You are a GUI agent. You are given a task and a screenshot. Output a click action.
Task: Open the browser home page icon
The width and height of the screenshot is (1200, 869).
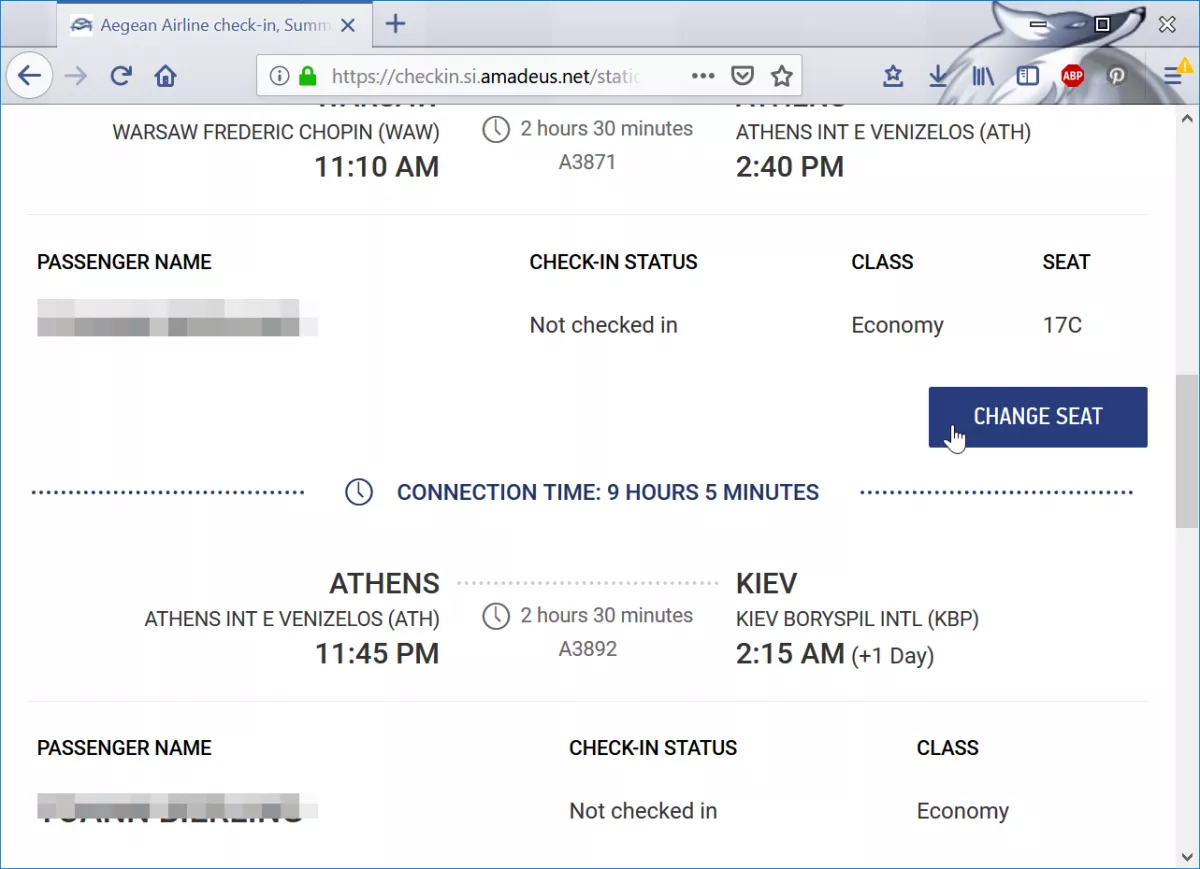click(x=165, y=75)
